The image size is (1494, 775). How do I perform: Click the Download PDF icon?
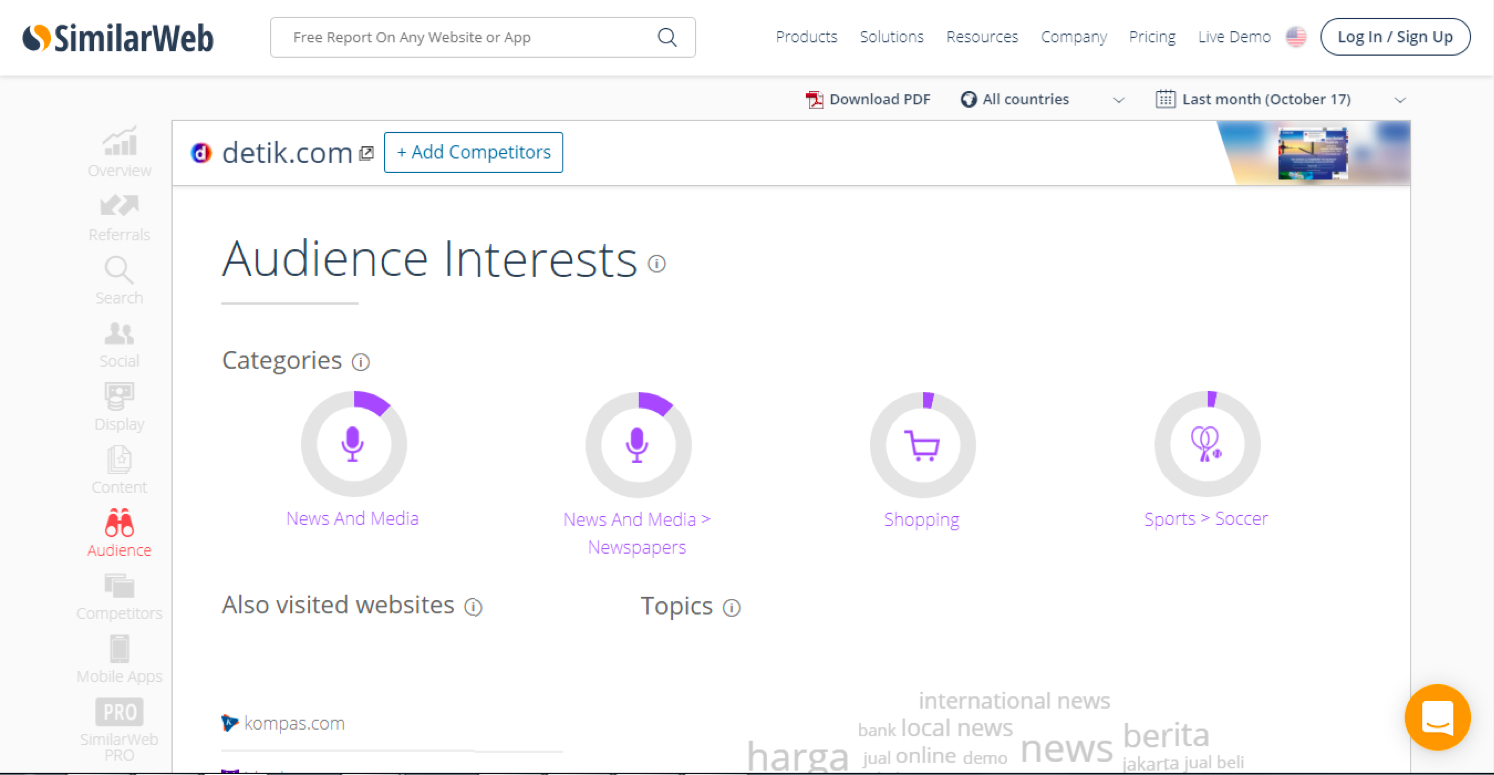(815, 99)
